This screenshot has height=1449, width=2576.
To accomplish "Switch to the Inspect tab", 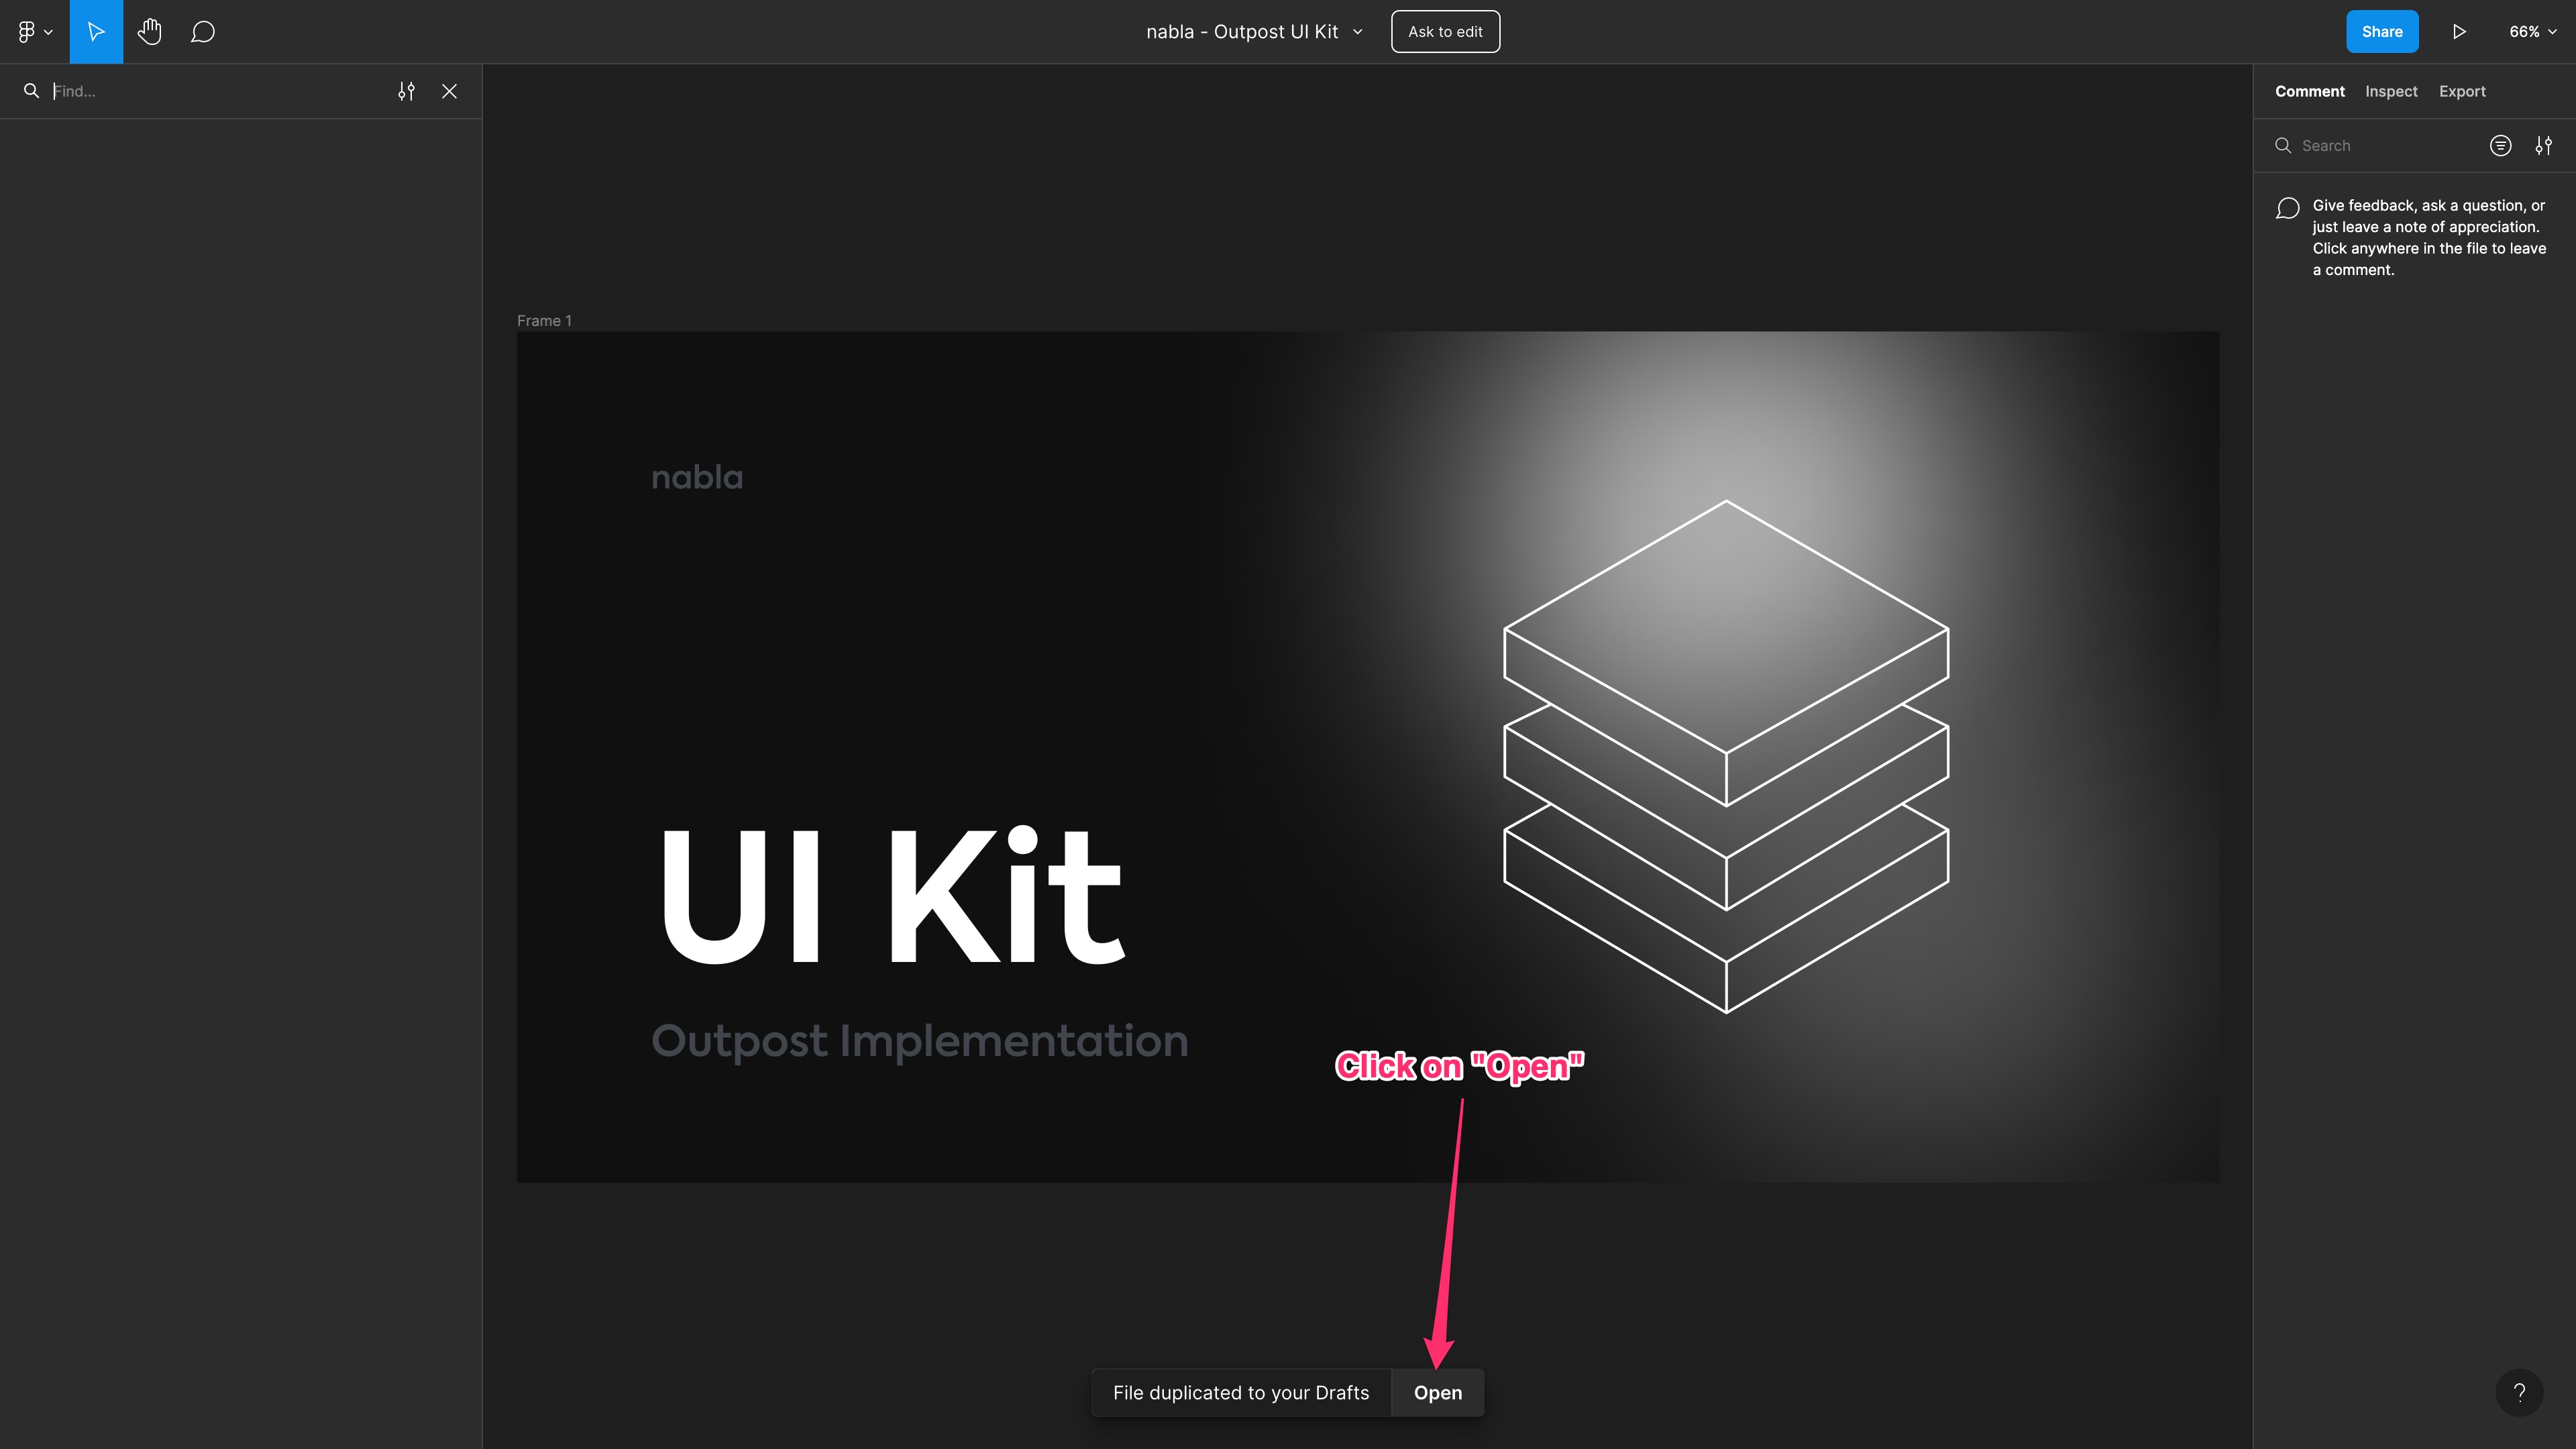I will [2391, 91].
